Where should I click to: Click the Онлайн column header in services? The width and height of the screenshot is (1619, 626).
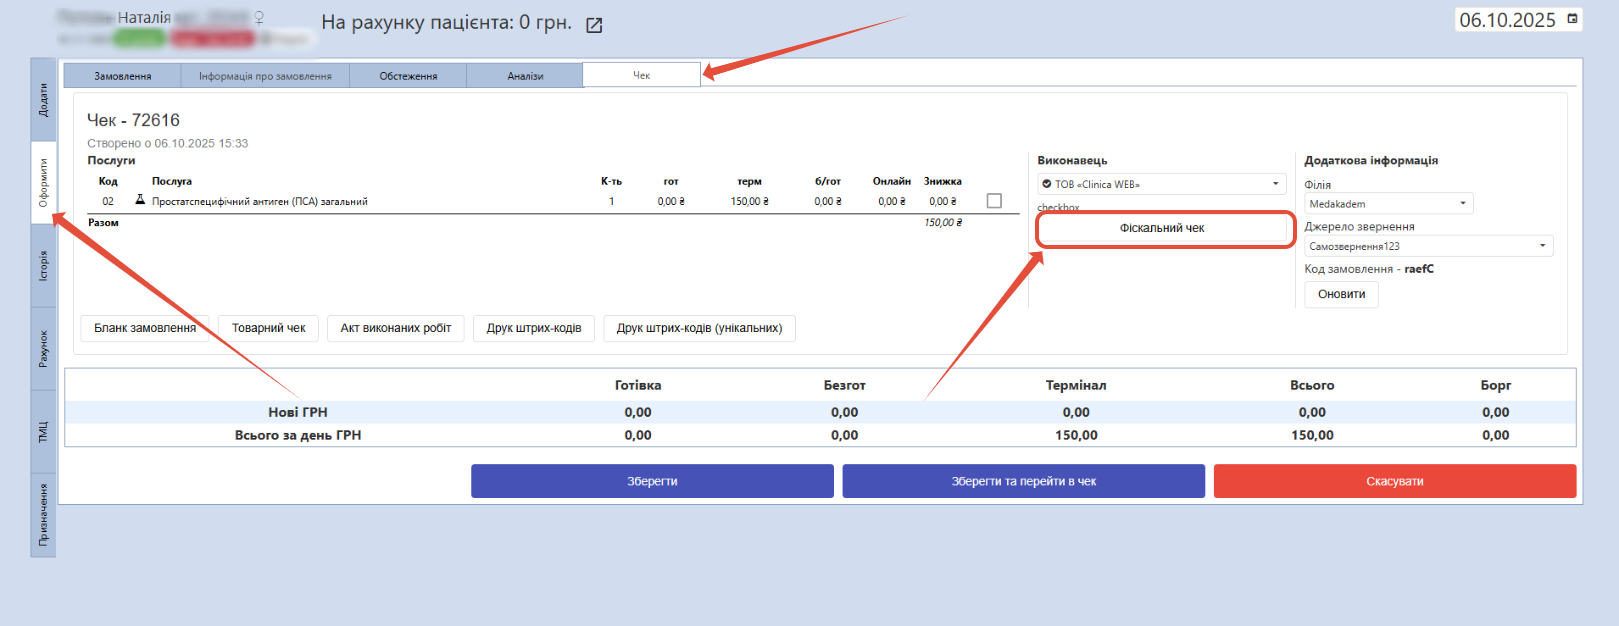click(x=892, y=181)
